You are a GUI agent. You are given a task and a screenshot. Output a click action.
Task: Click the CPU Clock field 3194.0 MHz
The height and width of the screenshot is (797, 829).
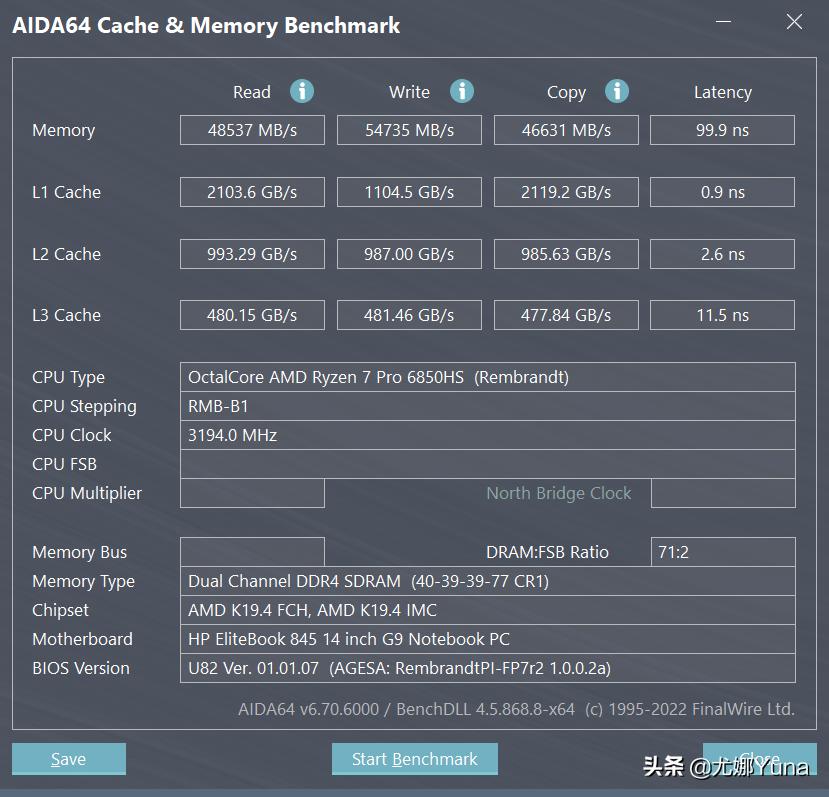[x=487, y=435]
